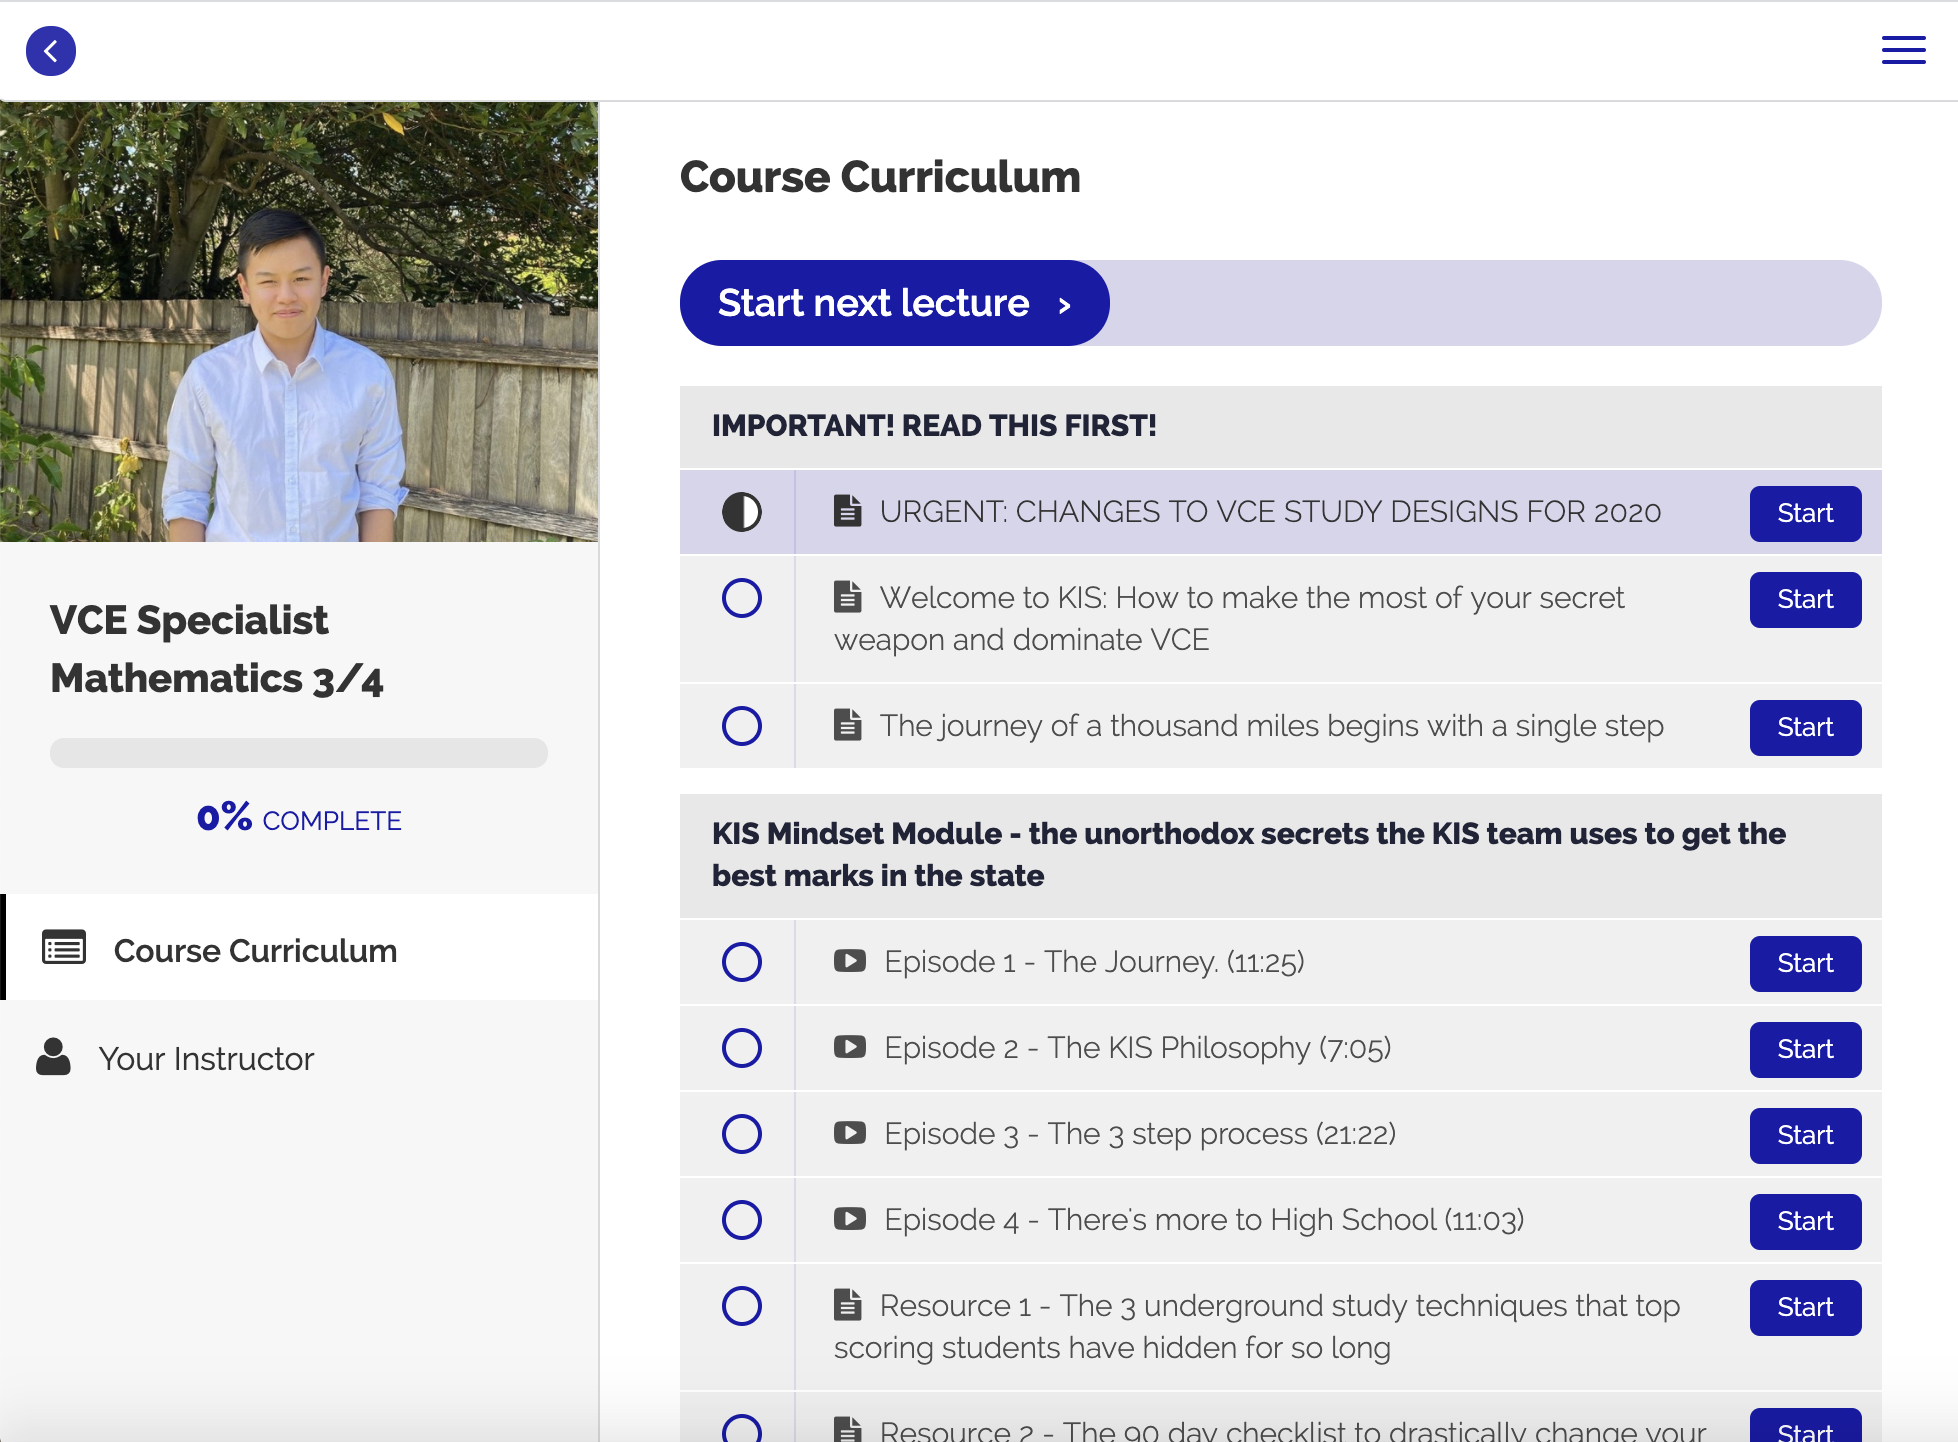Click the back arrow circle icon

click(51, 51)
